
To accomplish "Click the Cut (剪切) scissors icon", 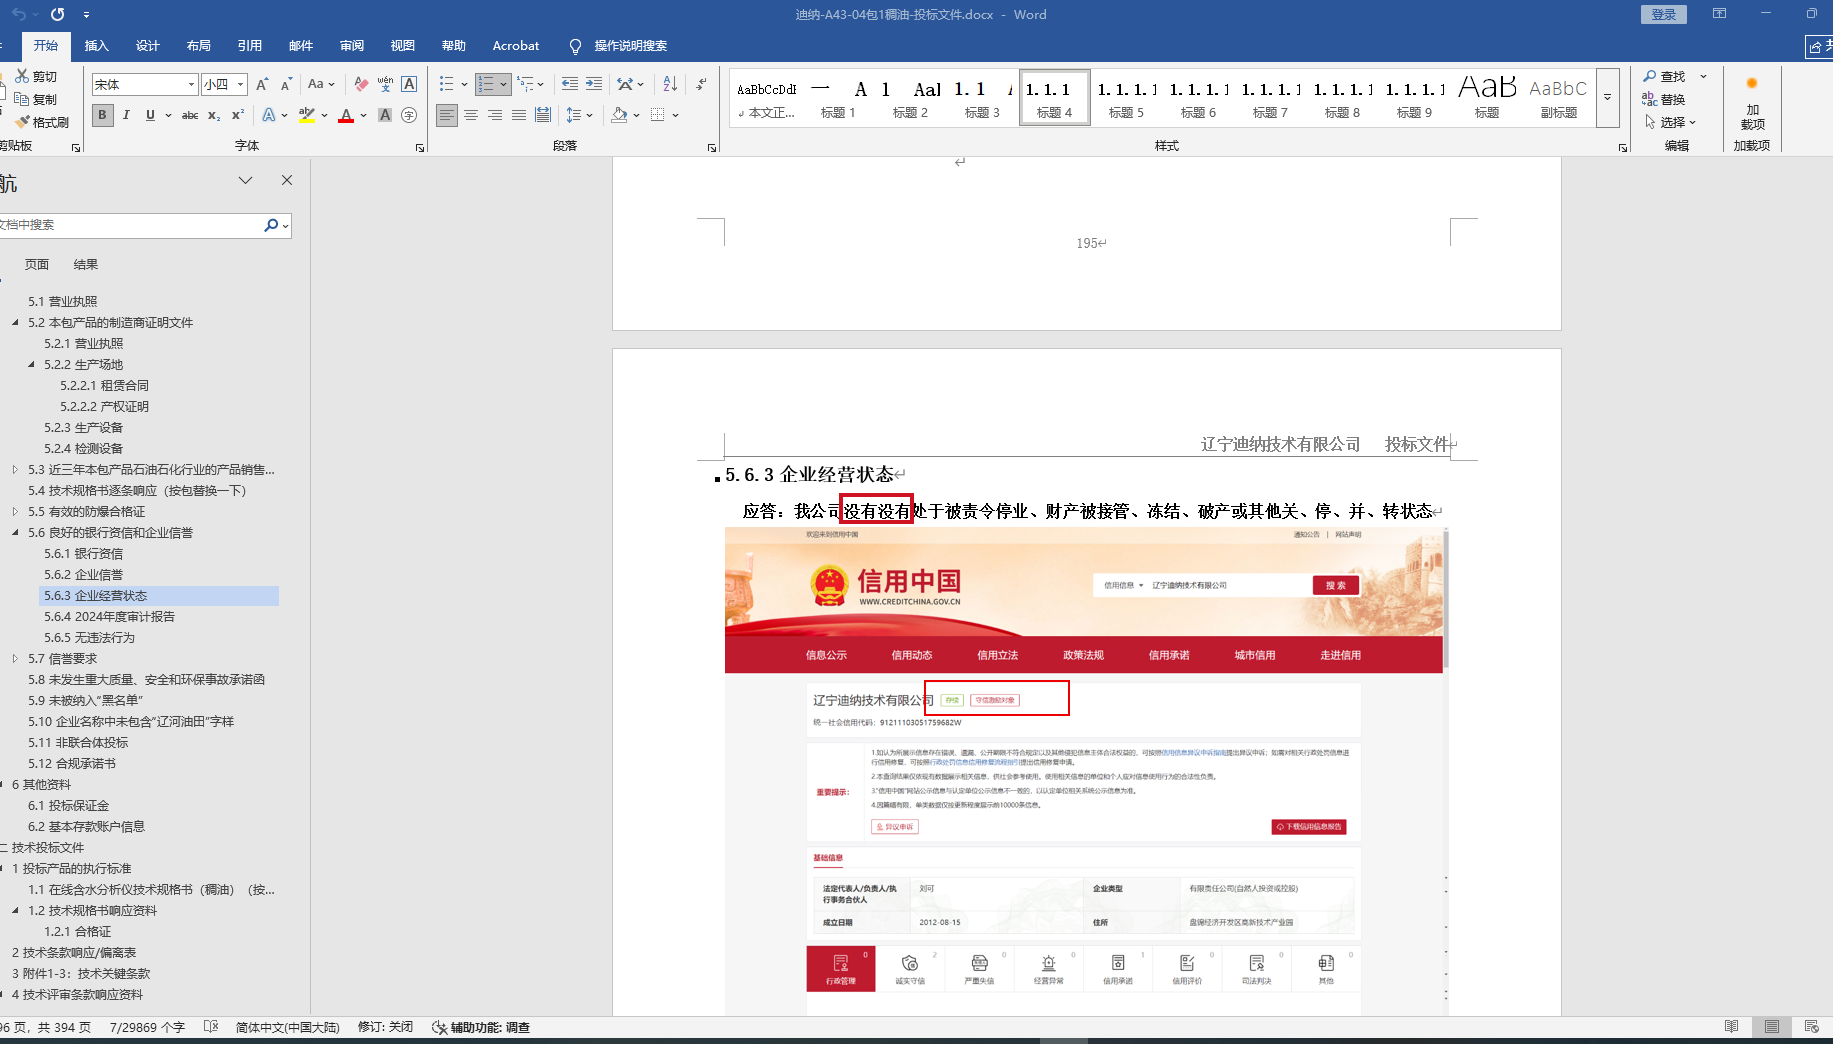I will (x=22, y=76).
